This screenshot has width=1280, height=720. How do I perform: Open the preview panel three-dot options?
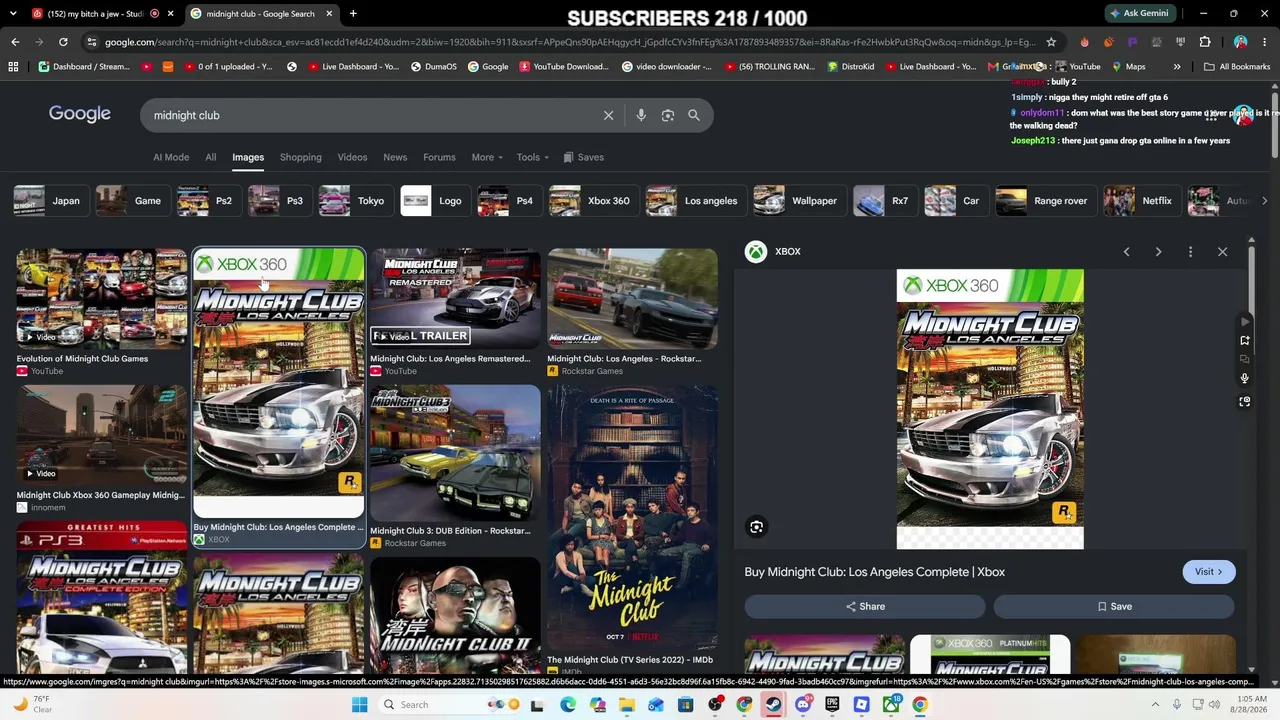(1190, 252)
